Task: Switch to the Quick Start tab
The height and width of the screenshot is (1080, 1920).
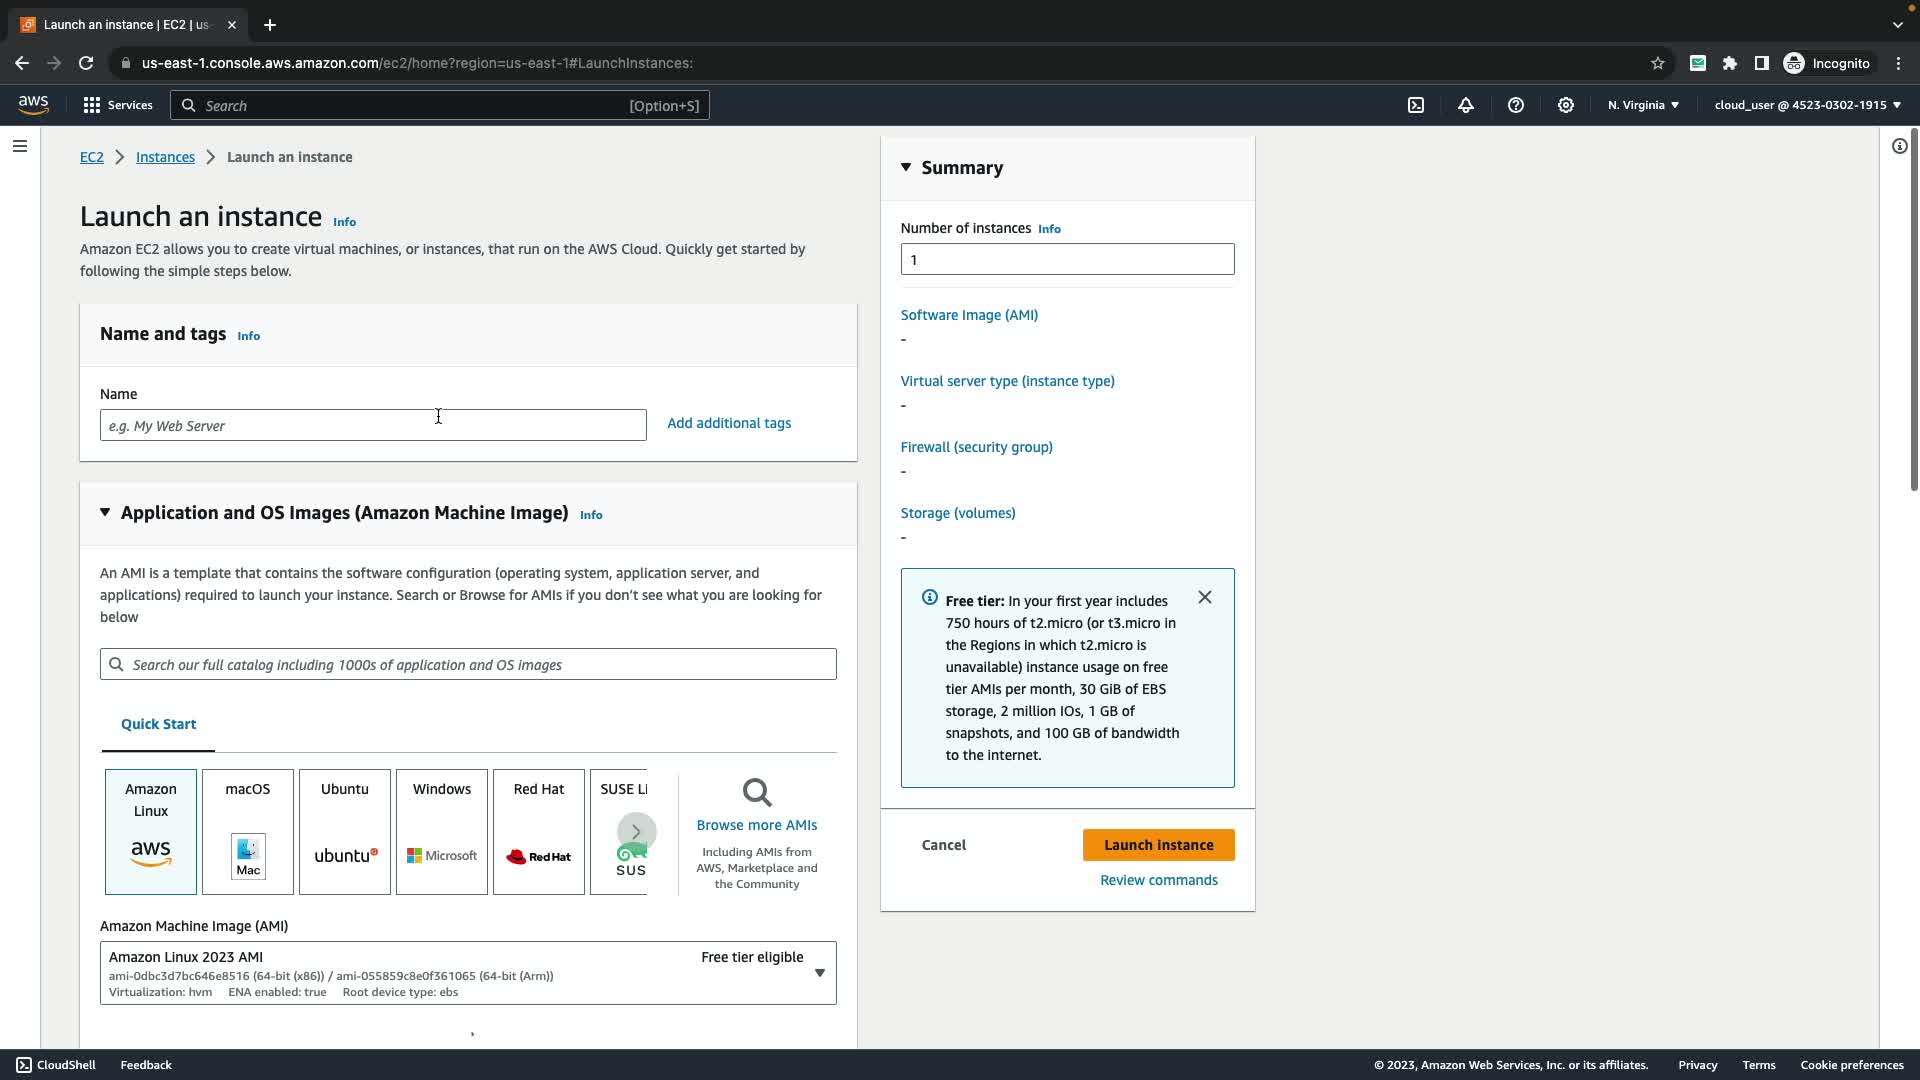Action: 158,724
